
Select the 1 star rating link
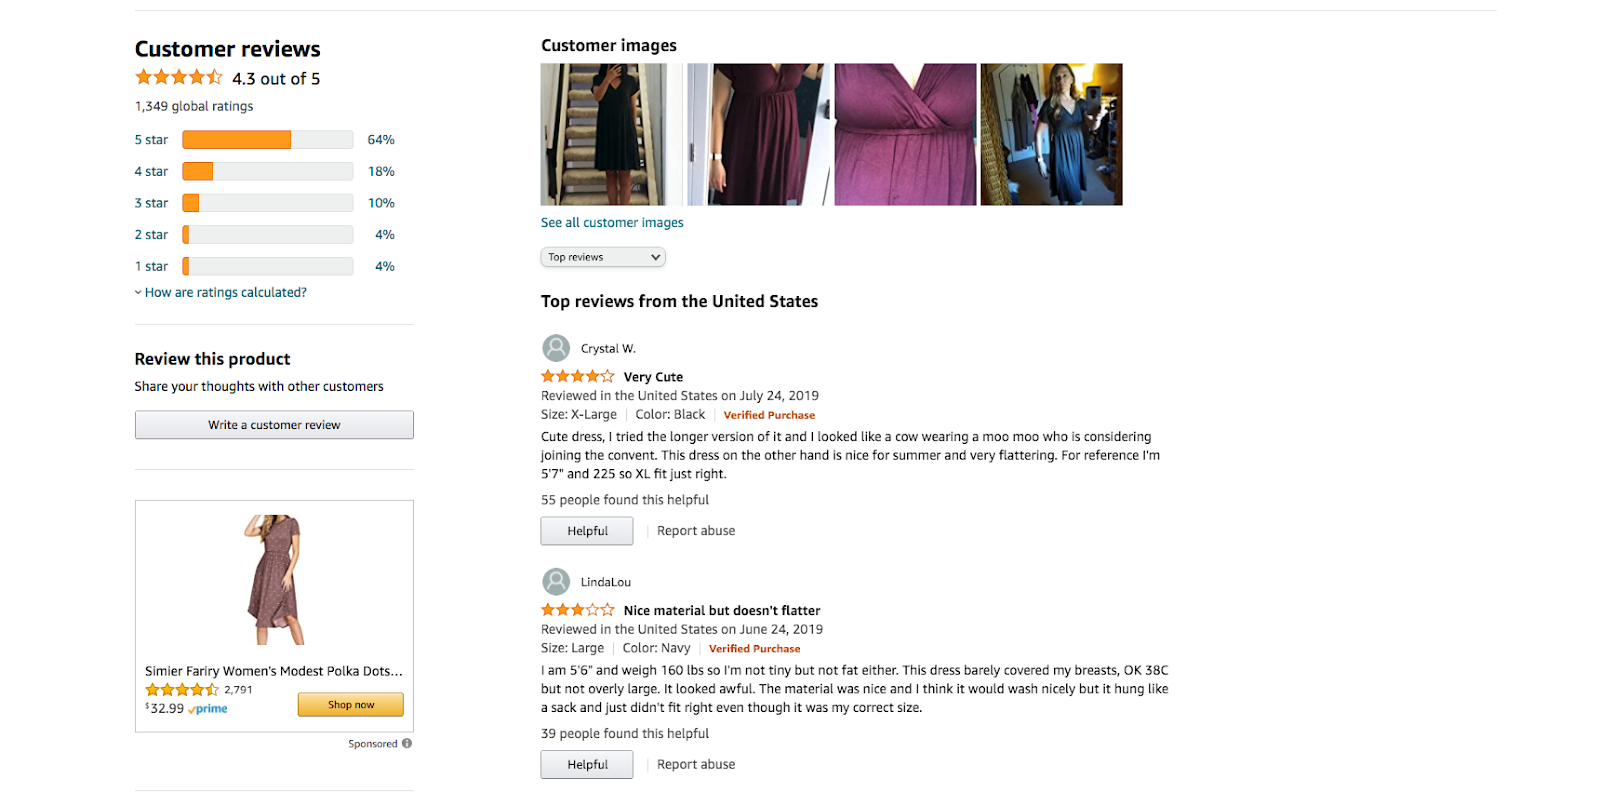(x=151, y=266)
